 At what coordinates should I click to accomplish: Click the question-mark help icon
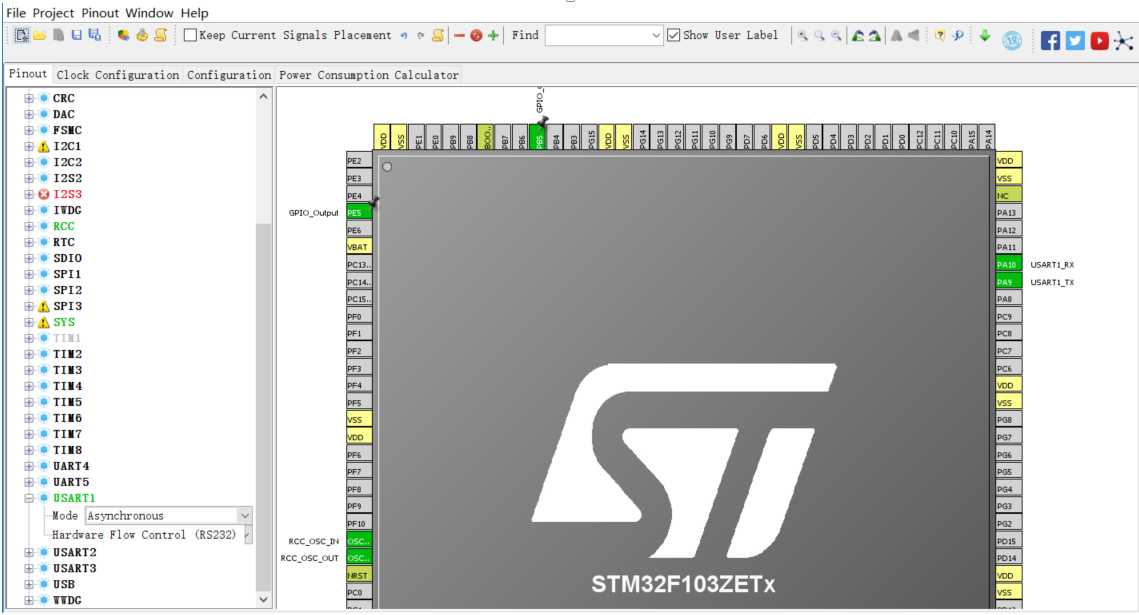pos(940,35)
